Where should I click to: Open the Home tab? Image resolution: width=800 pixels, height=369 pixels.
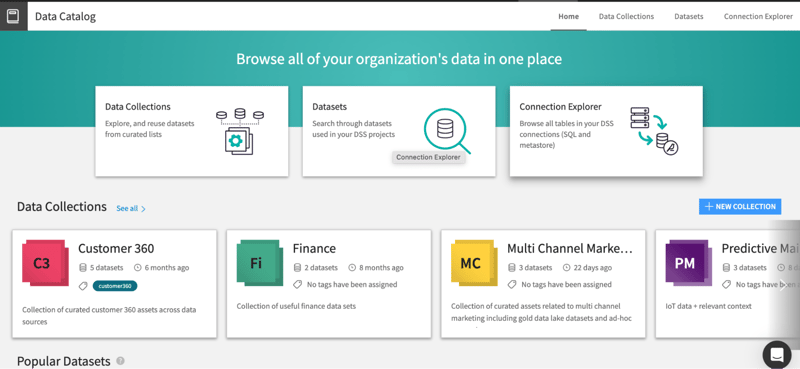568,16
